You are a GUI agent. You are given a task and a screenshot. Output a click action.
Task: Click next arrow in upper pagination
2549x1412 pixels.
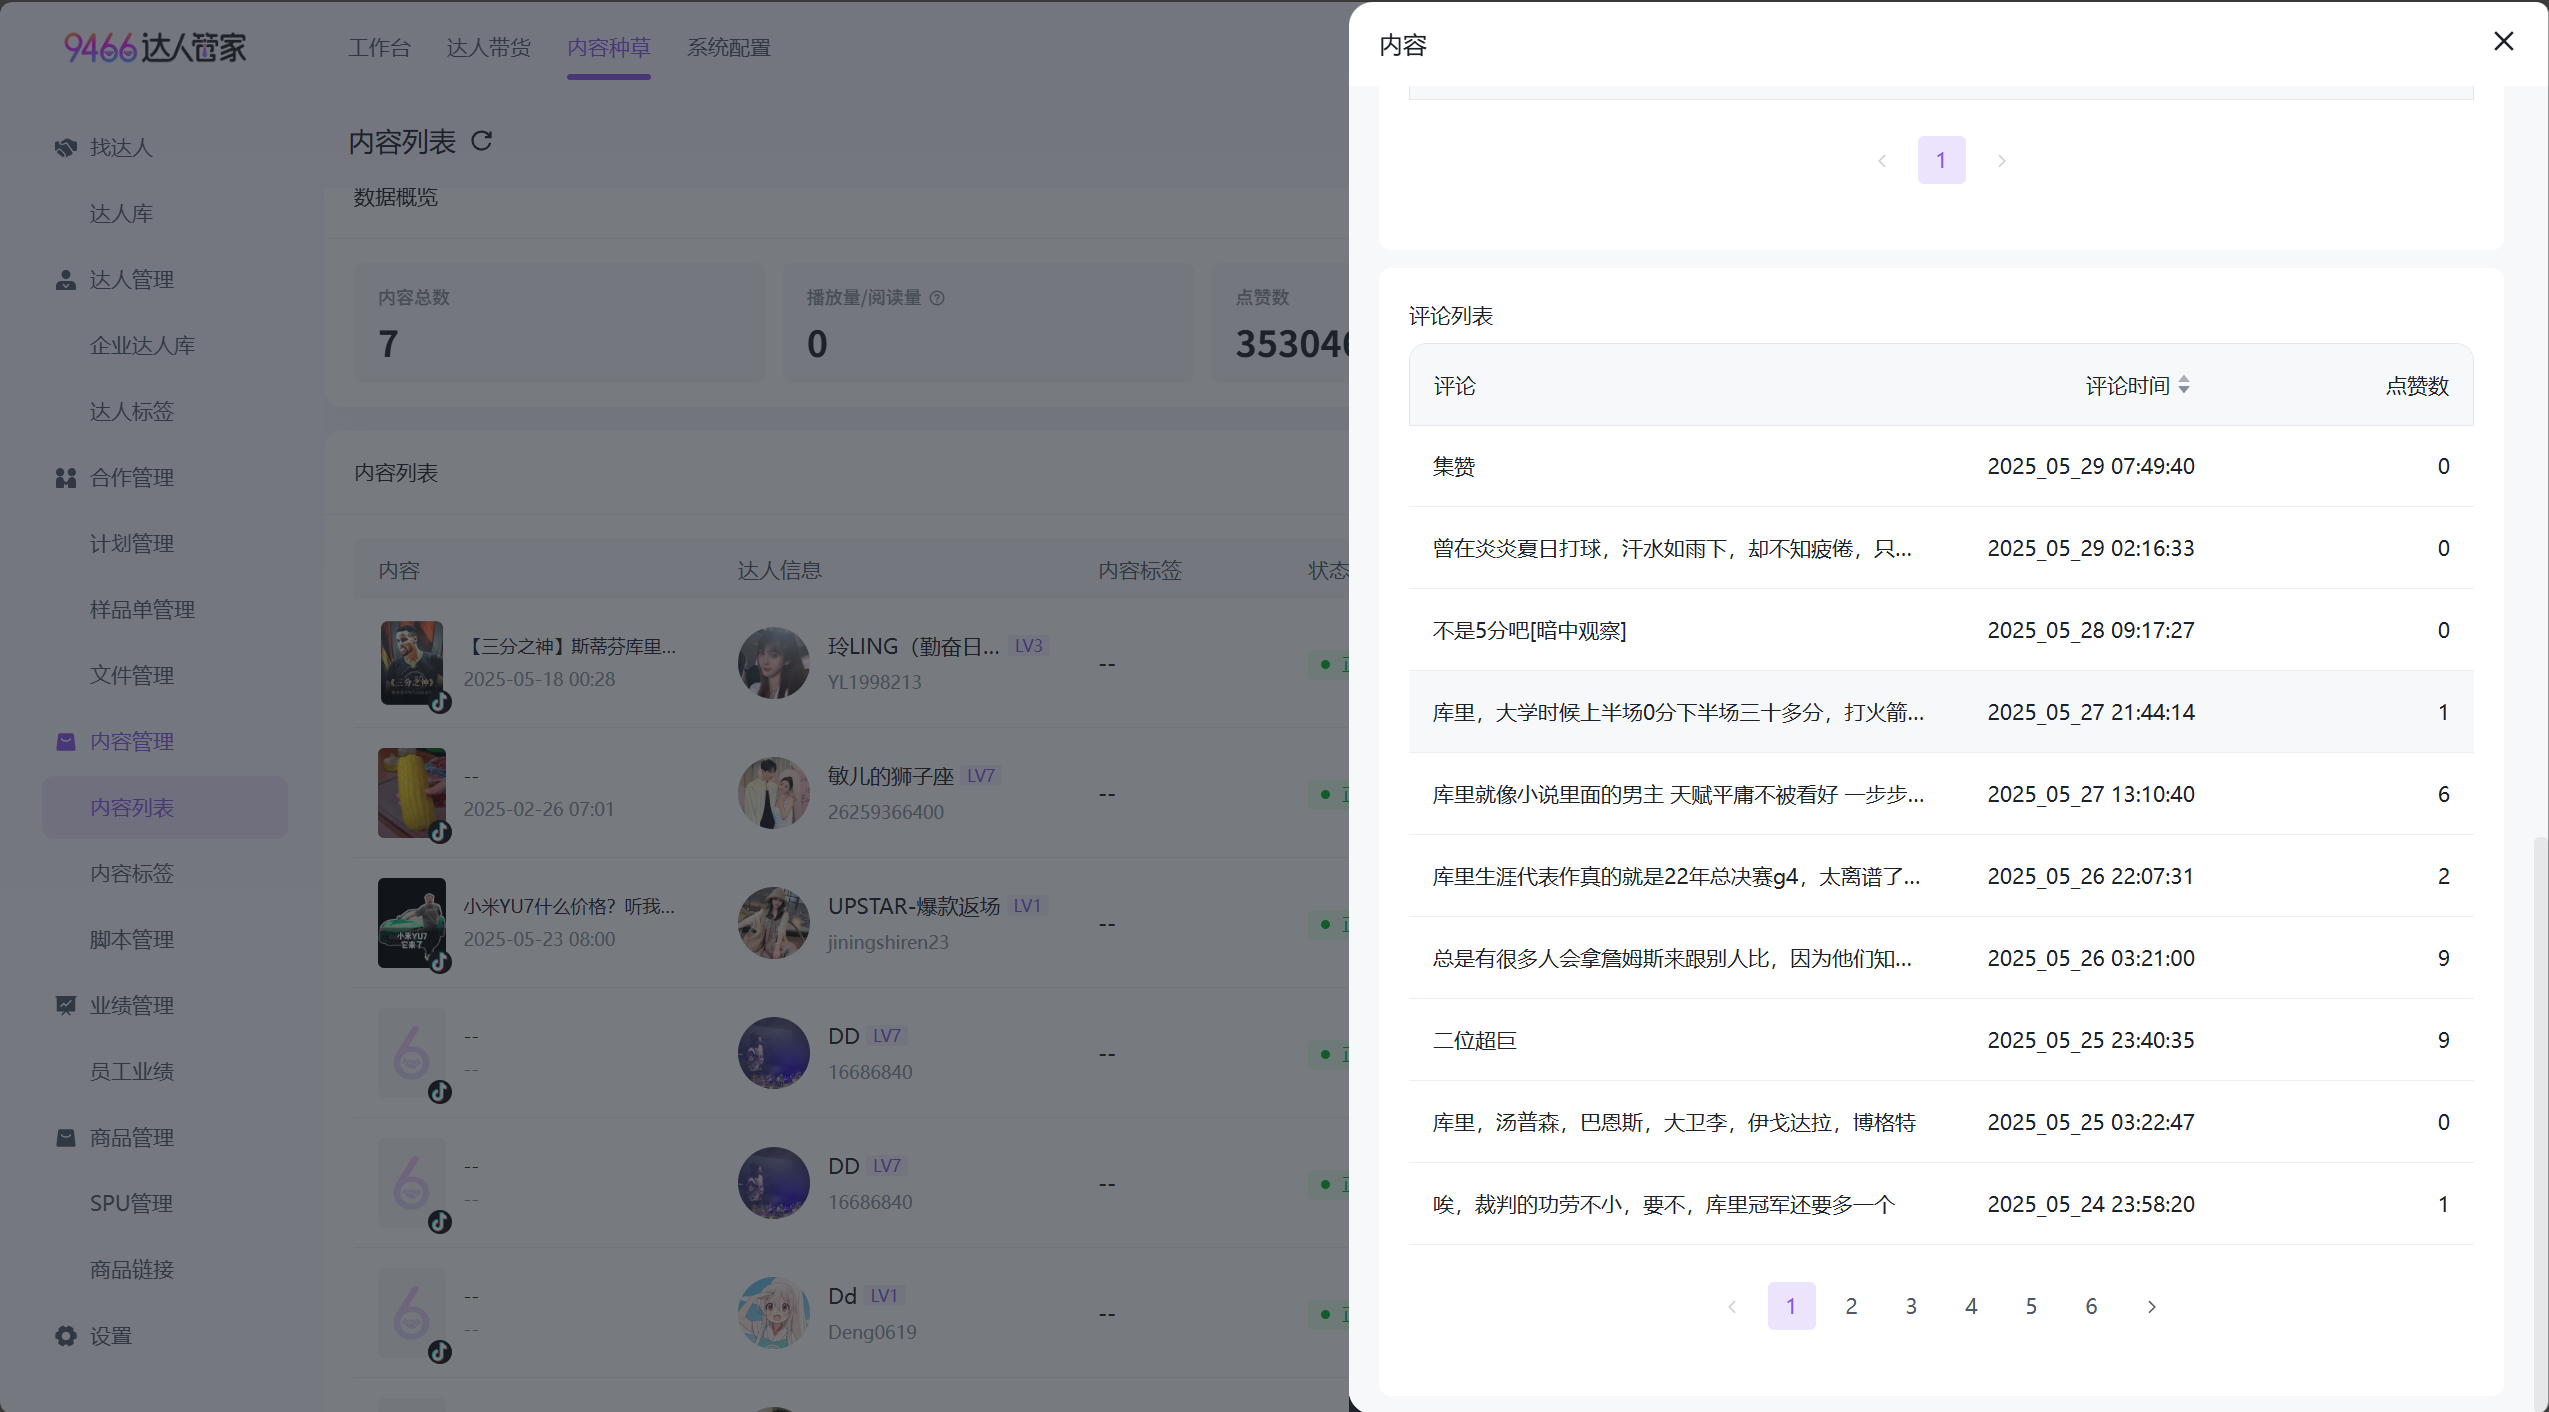coord(2001,160)
